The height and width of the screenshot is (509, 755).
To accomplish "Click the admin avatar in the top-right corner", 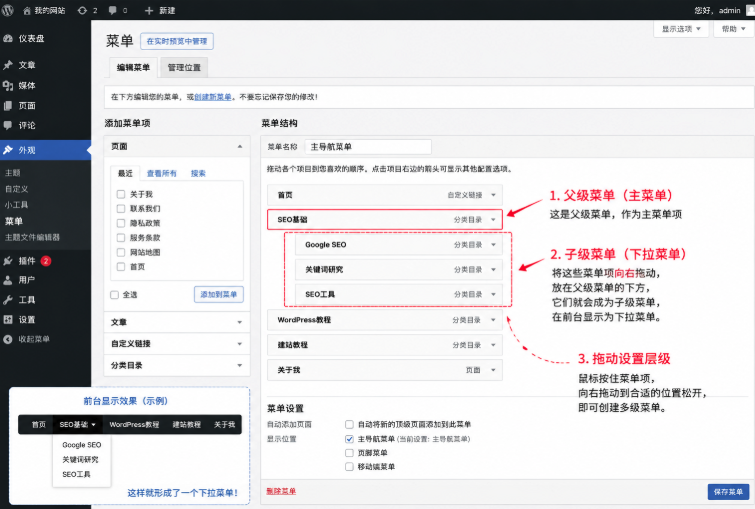I will pyautogui.click(x=750, y=11).
